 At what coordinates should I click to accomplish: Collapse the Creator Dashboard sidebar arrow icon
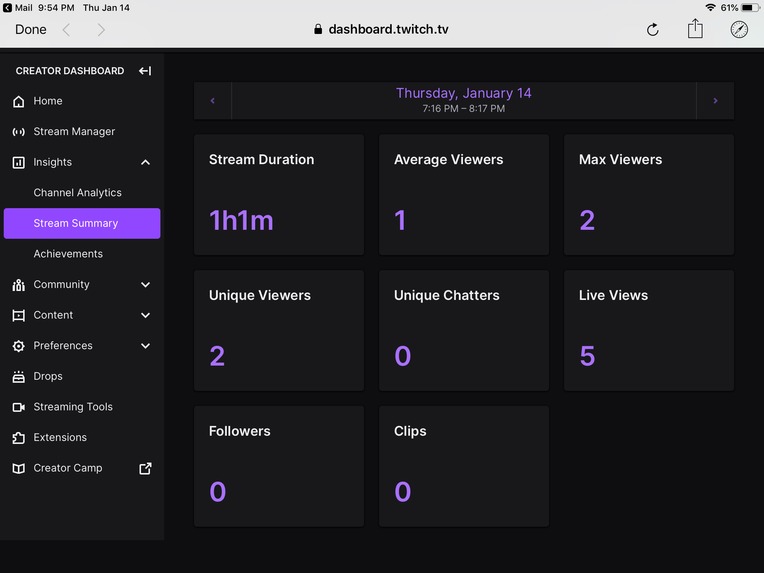(145, 71)
